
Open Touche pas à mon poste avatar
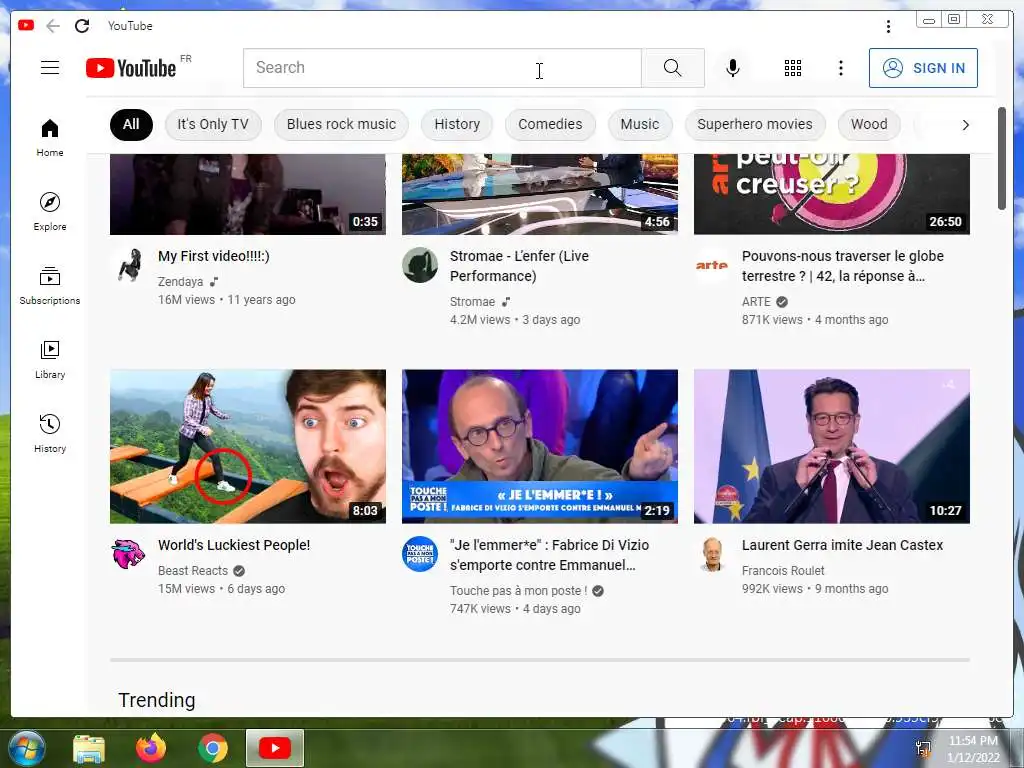pyautogui.click(x=420, y=554)
